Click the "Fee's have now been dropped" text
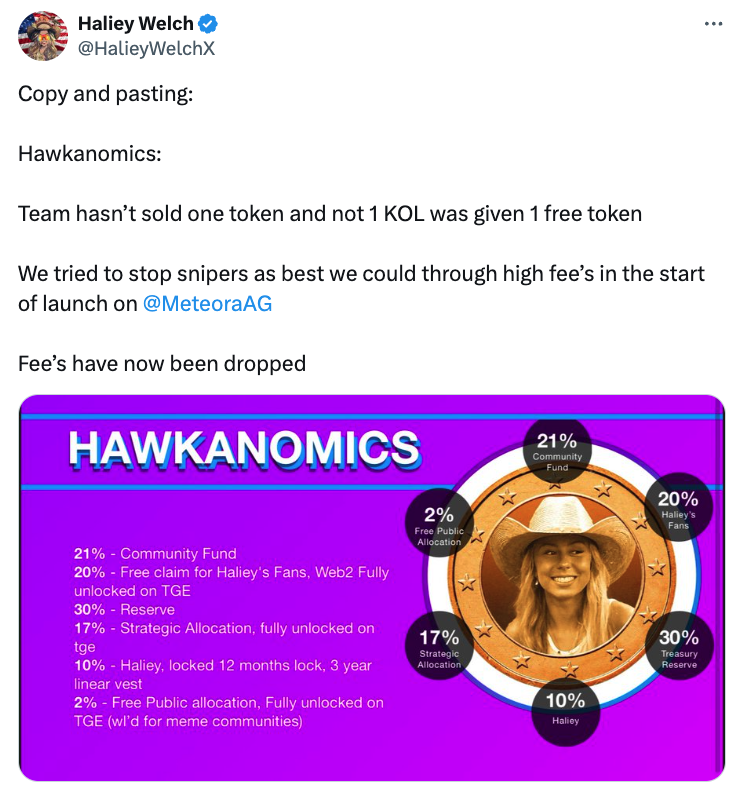Viewport: 744px width, 793px height. (x=162, y=363)
